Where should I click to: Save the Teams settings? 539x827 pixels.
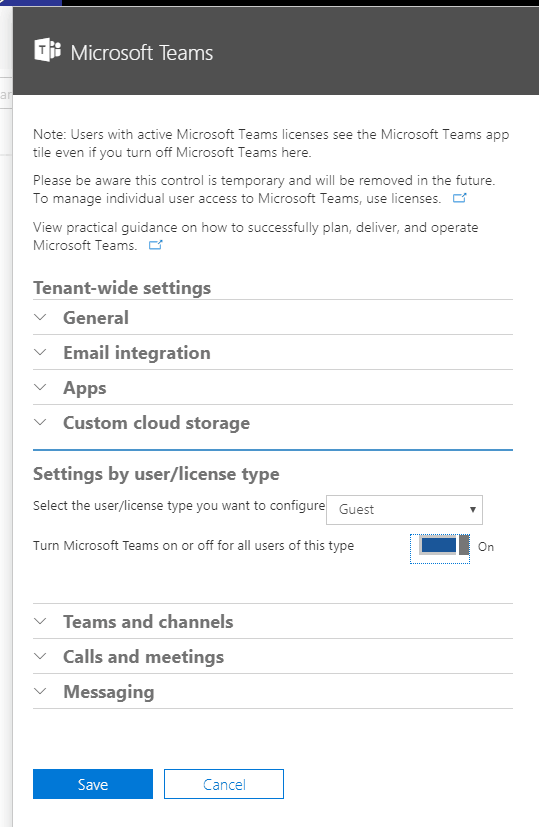click(x=93, y=784)
